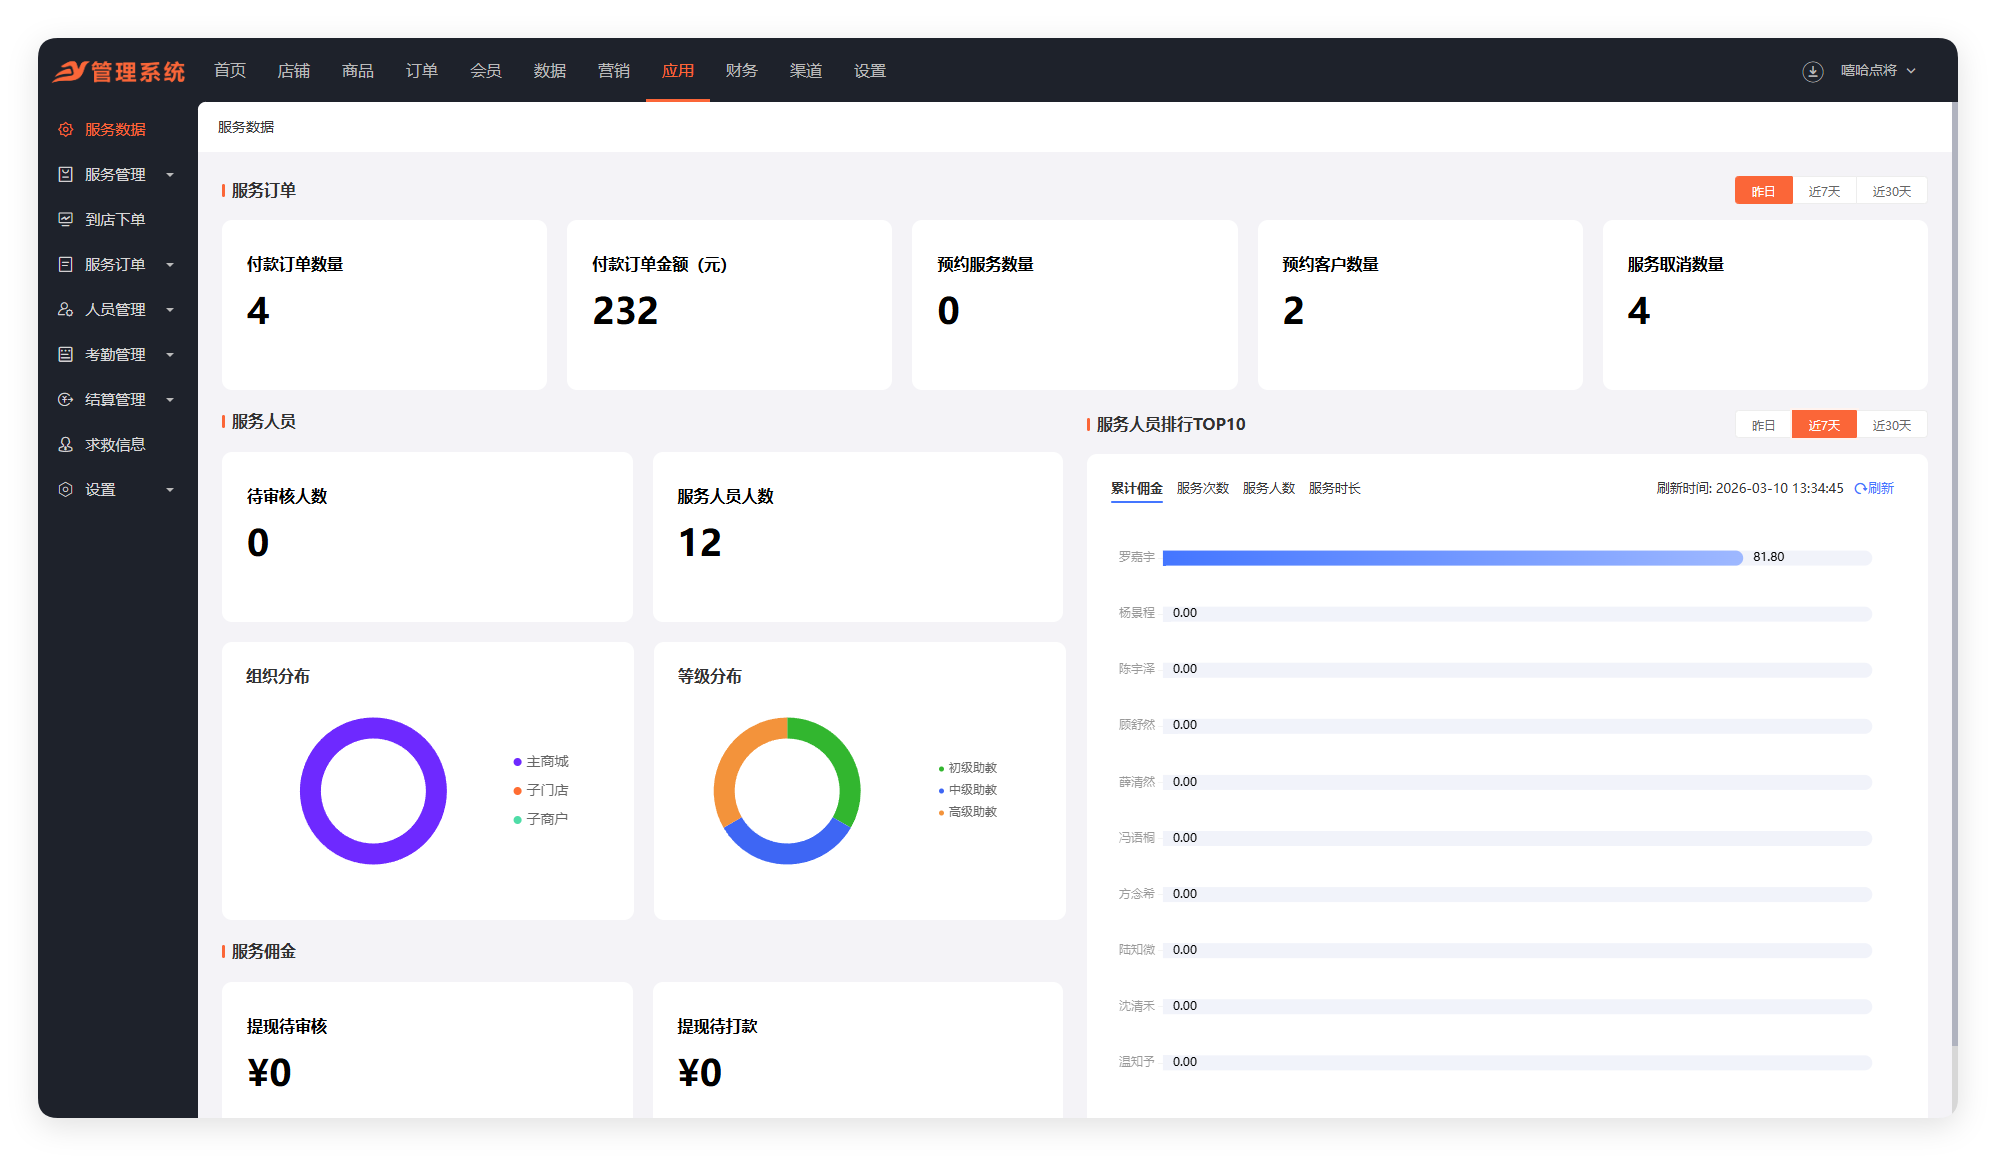Toggle 初级助教 legend item in 等级分布
This screenshot has height=1156, width=1996.
pos(971,768)
